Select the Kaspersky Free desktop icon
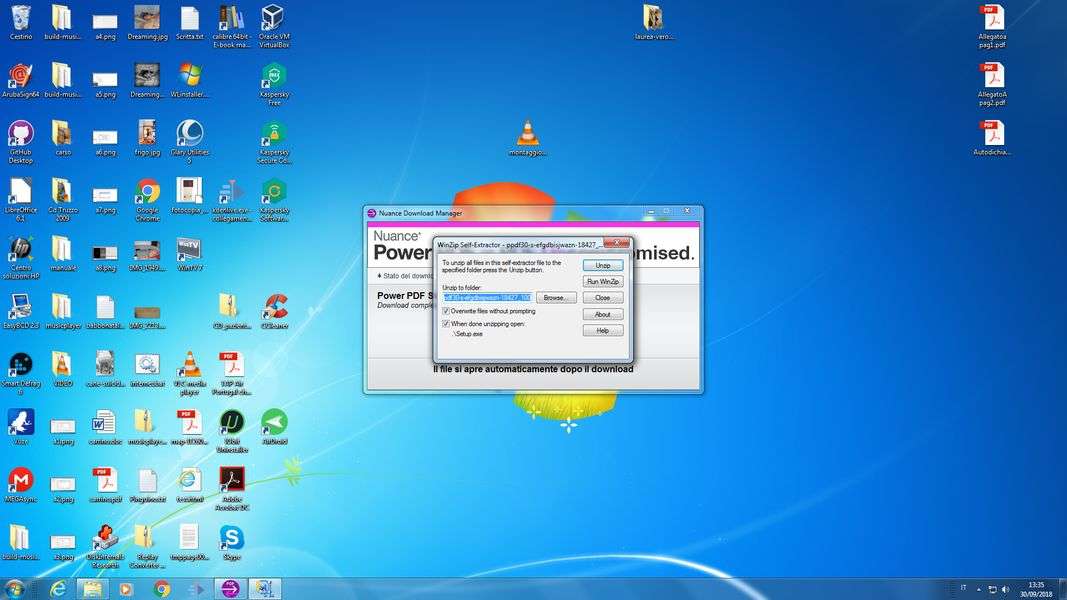The image size is (1067, 600). click(274, 84)
